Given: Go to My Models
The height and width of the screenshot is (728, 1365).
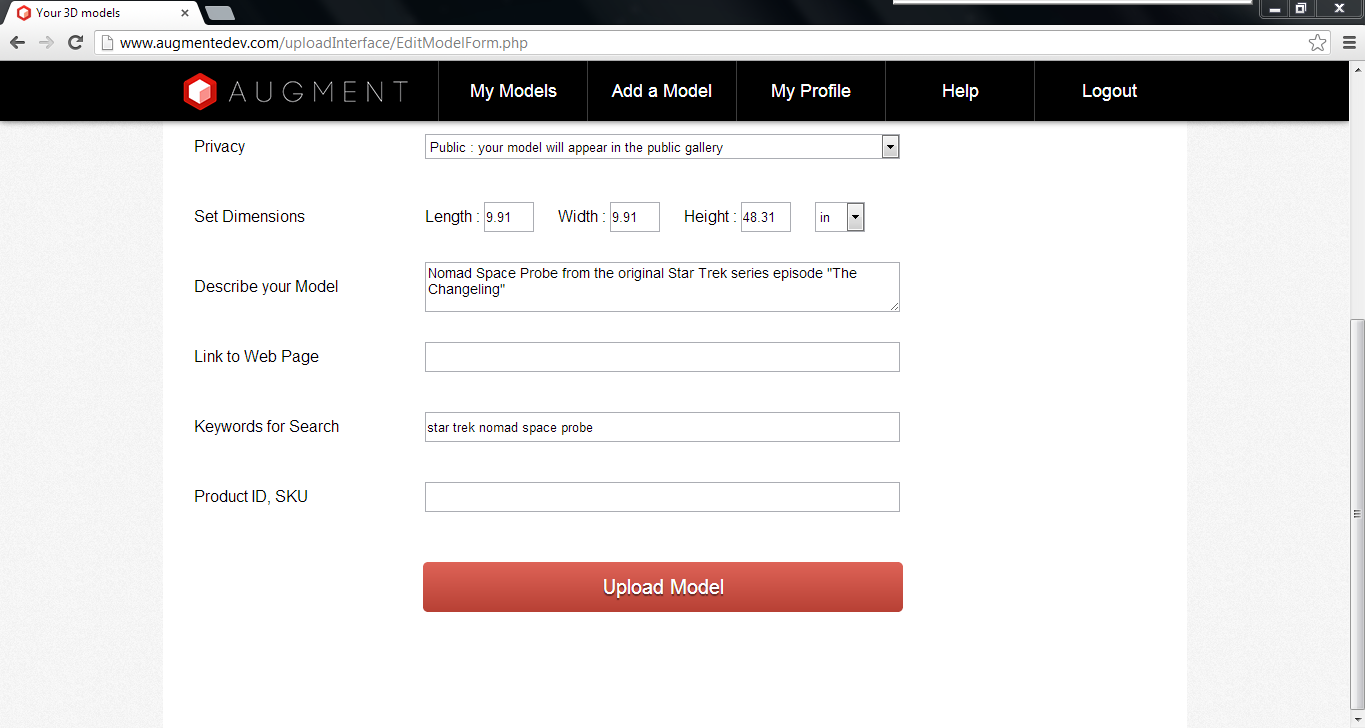Looking at the screenshot, I should (512, 90).
